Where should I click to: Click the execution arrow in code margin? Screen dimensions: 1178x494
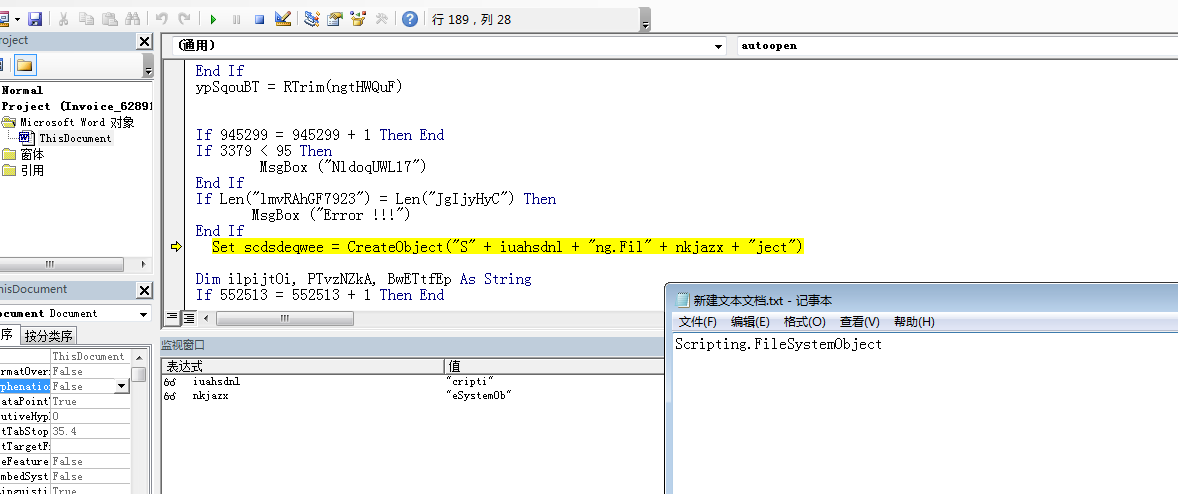(177, 247)
